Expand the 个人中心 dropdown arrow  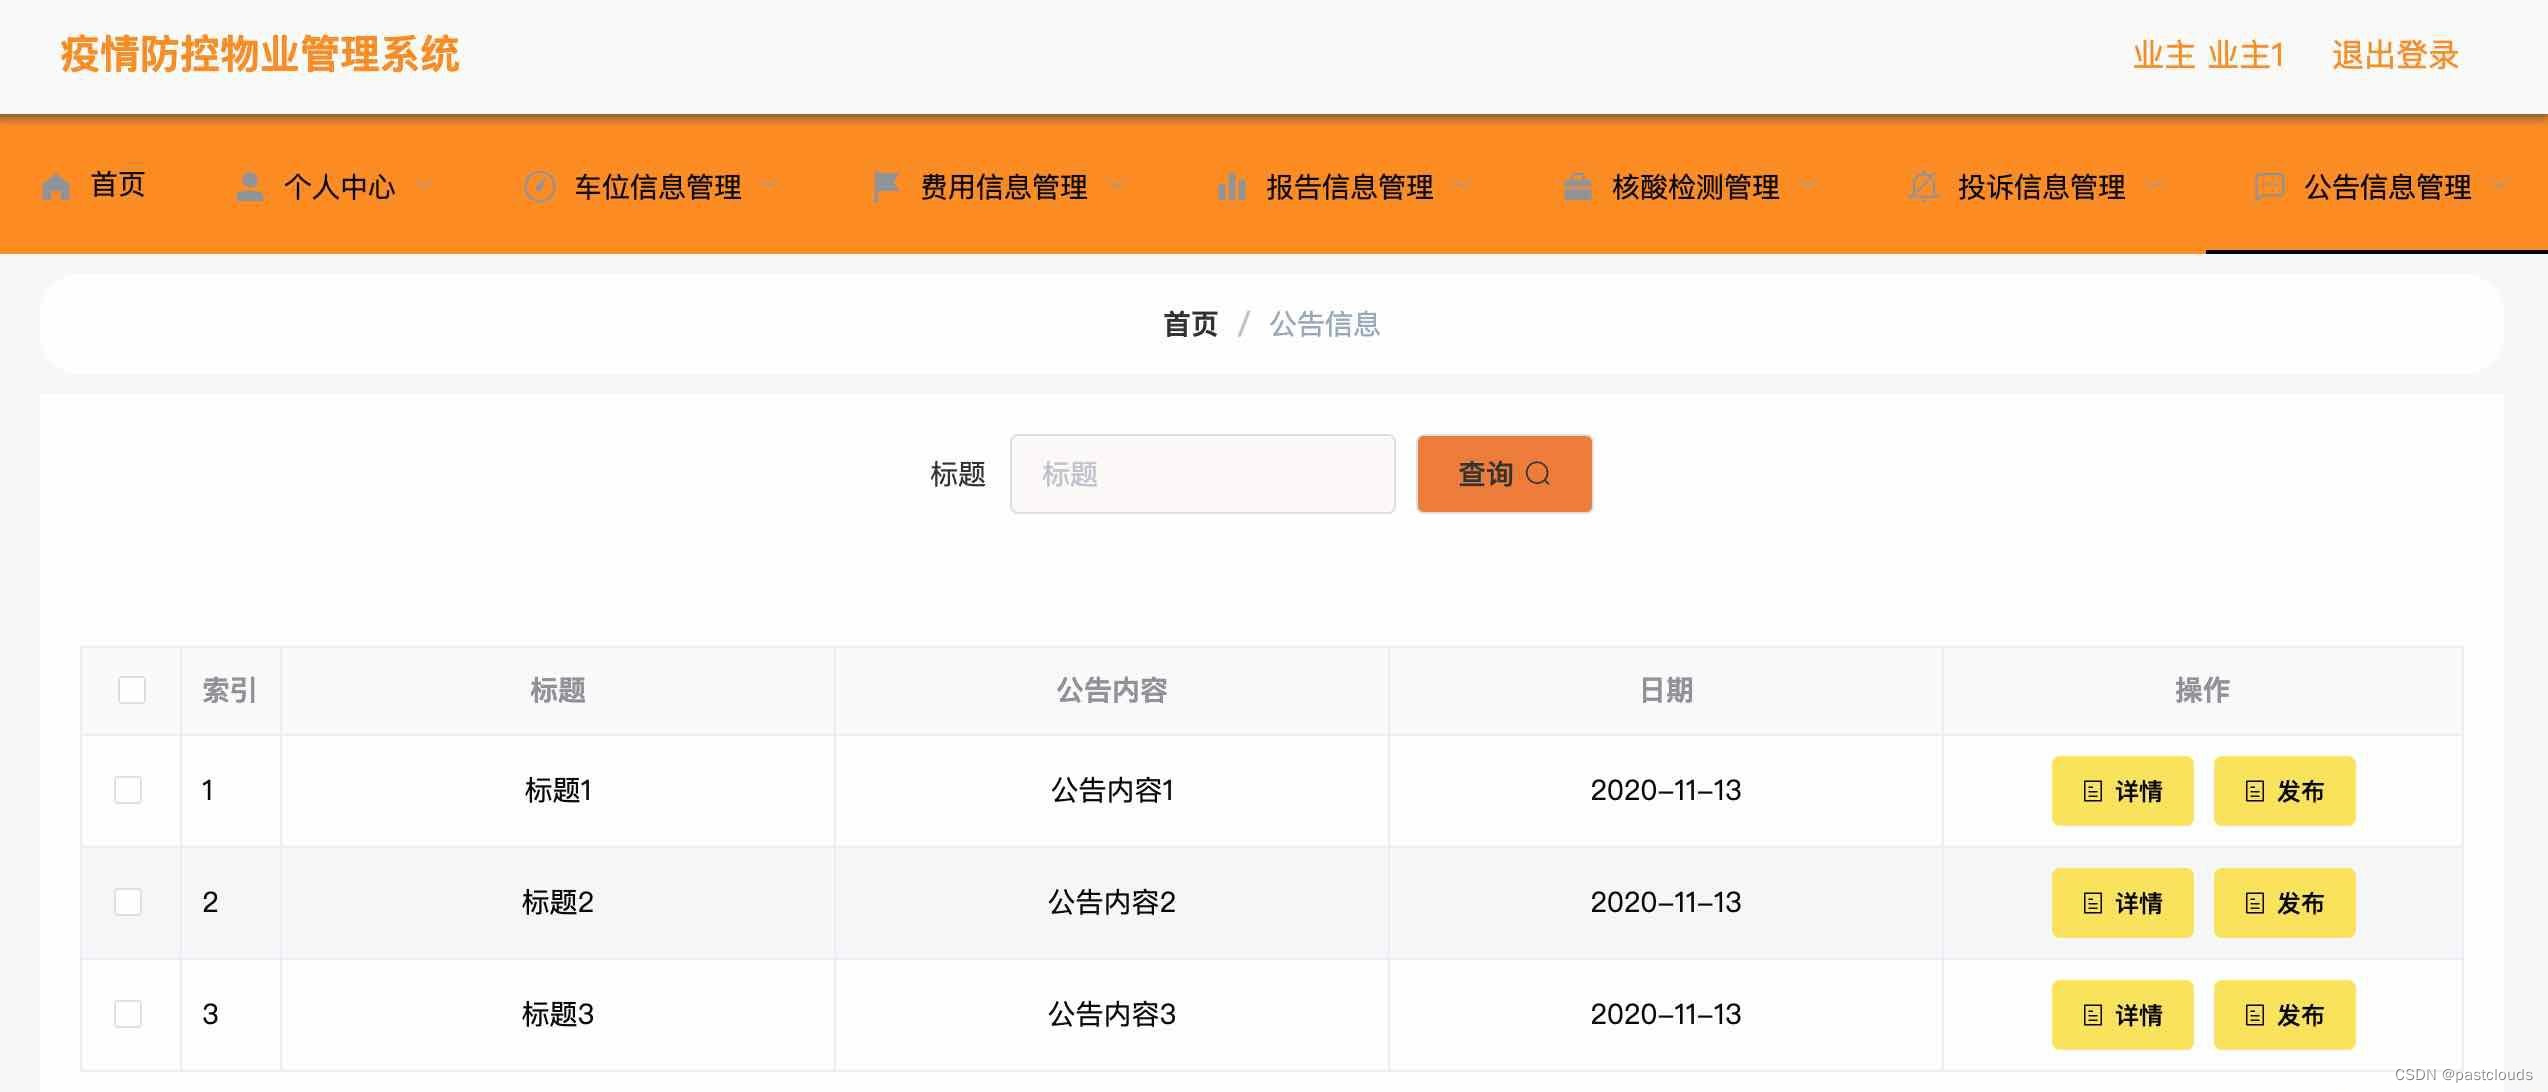[x=424, y=185]
